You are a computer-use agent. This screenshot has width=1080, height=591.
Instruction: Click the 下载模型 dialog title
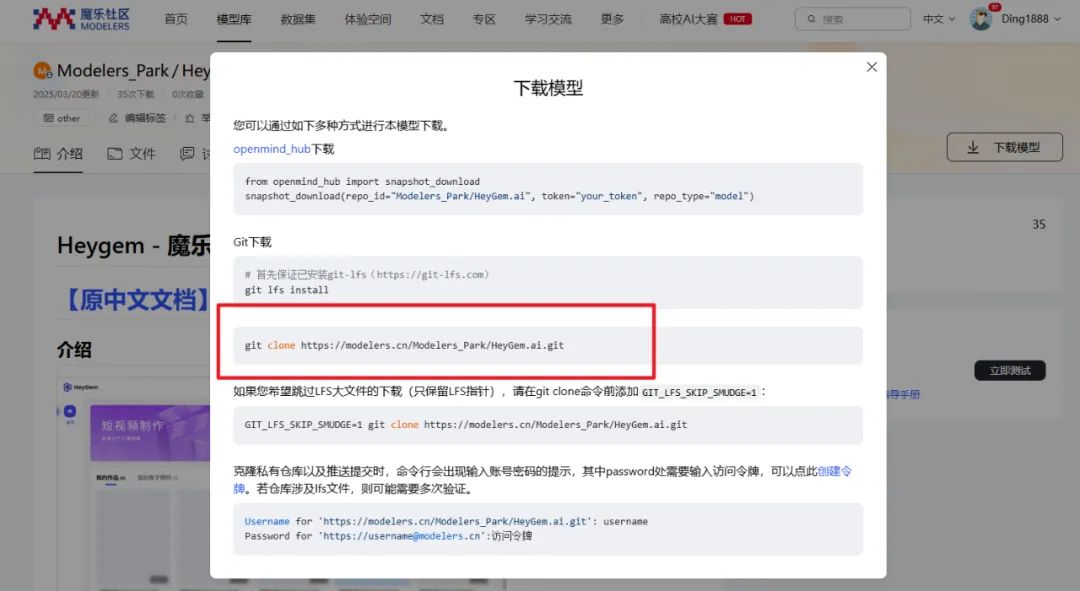coord(548,88)
